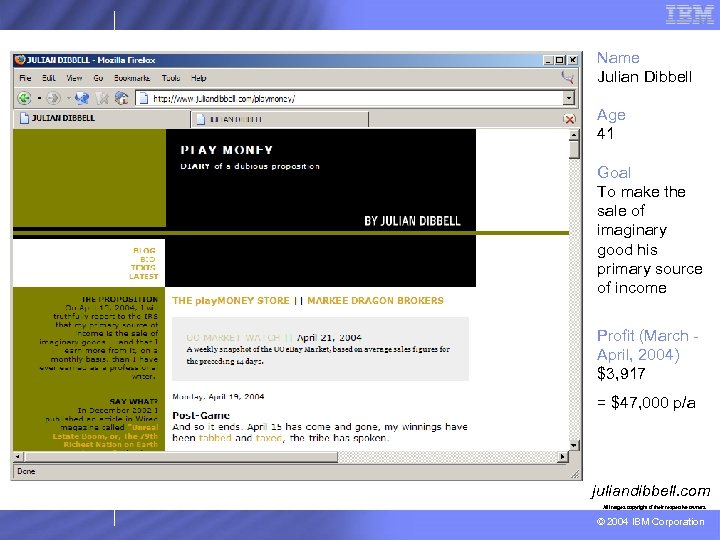The height and width of the screenshot is (540, 720).
Task: Open the Help menu
Action: [x=199, y=78]
